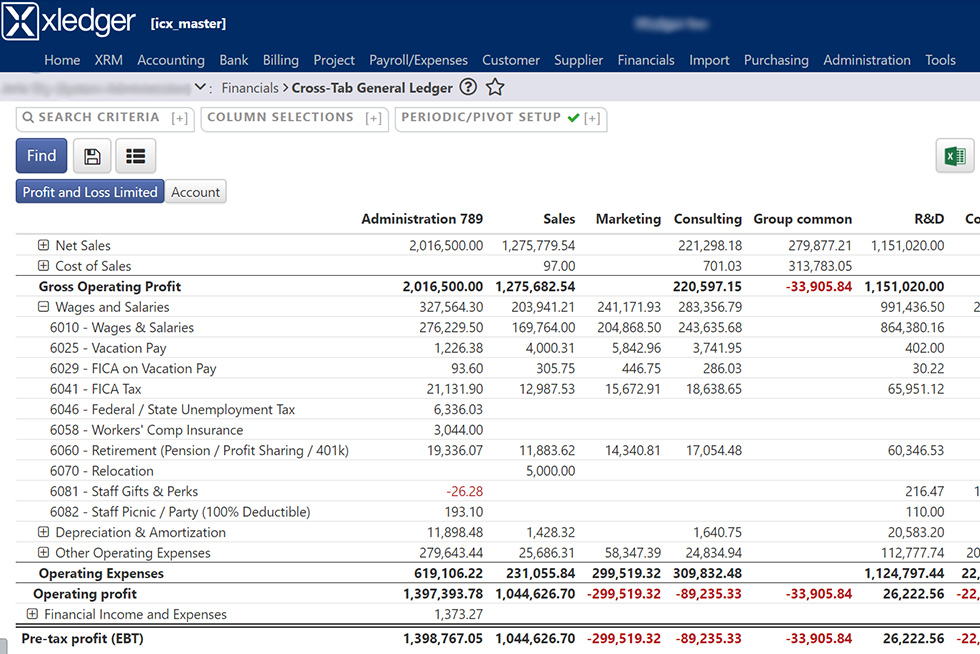Open the Purchasing menu

776,60
